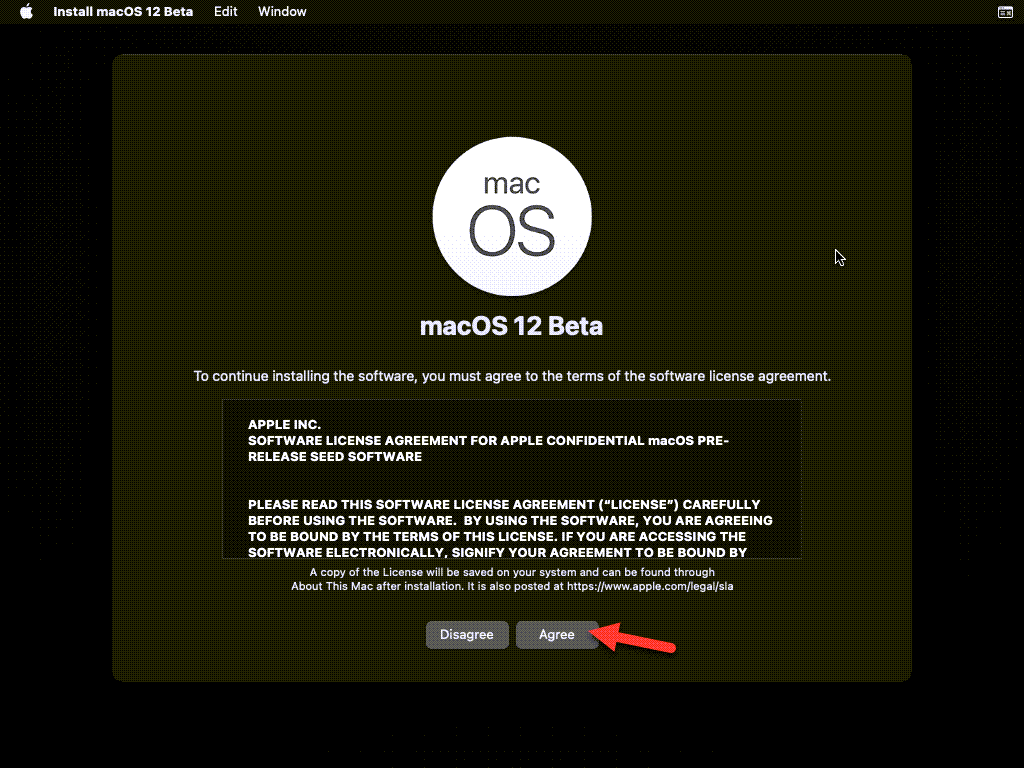
Task: Open the Apple menu
Action: click(26, 11)
